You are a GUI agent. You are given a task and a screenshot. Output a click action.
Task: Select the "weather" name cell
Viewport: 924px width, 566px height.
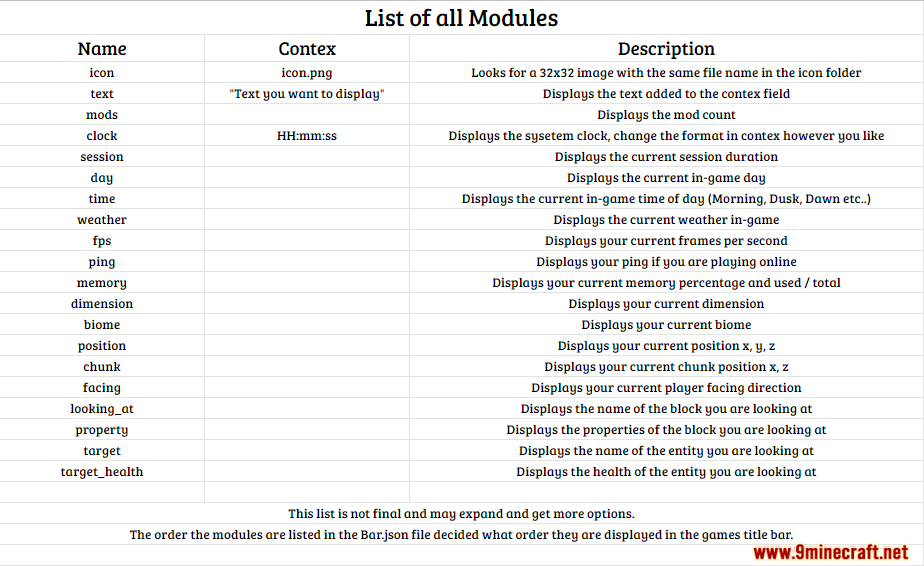[102, 220]
